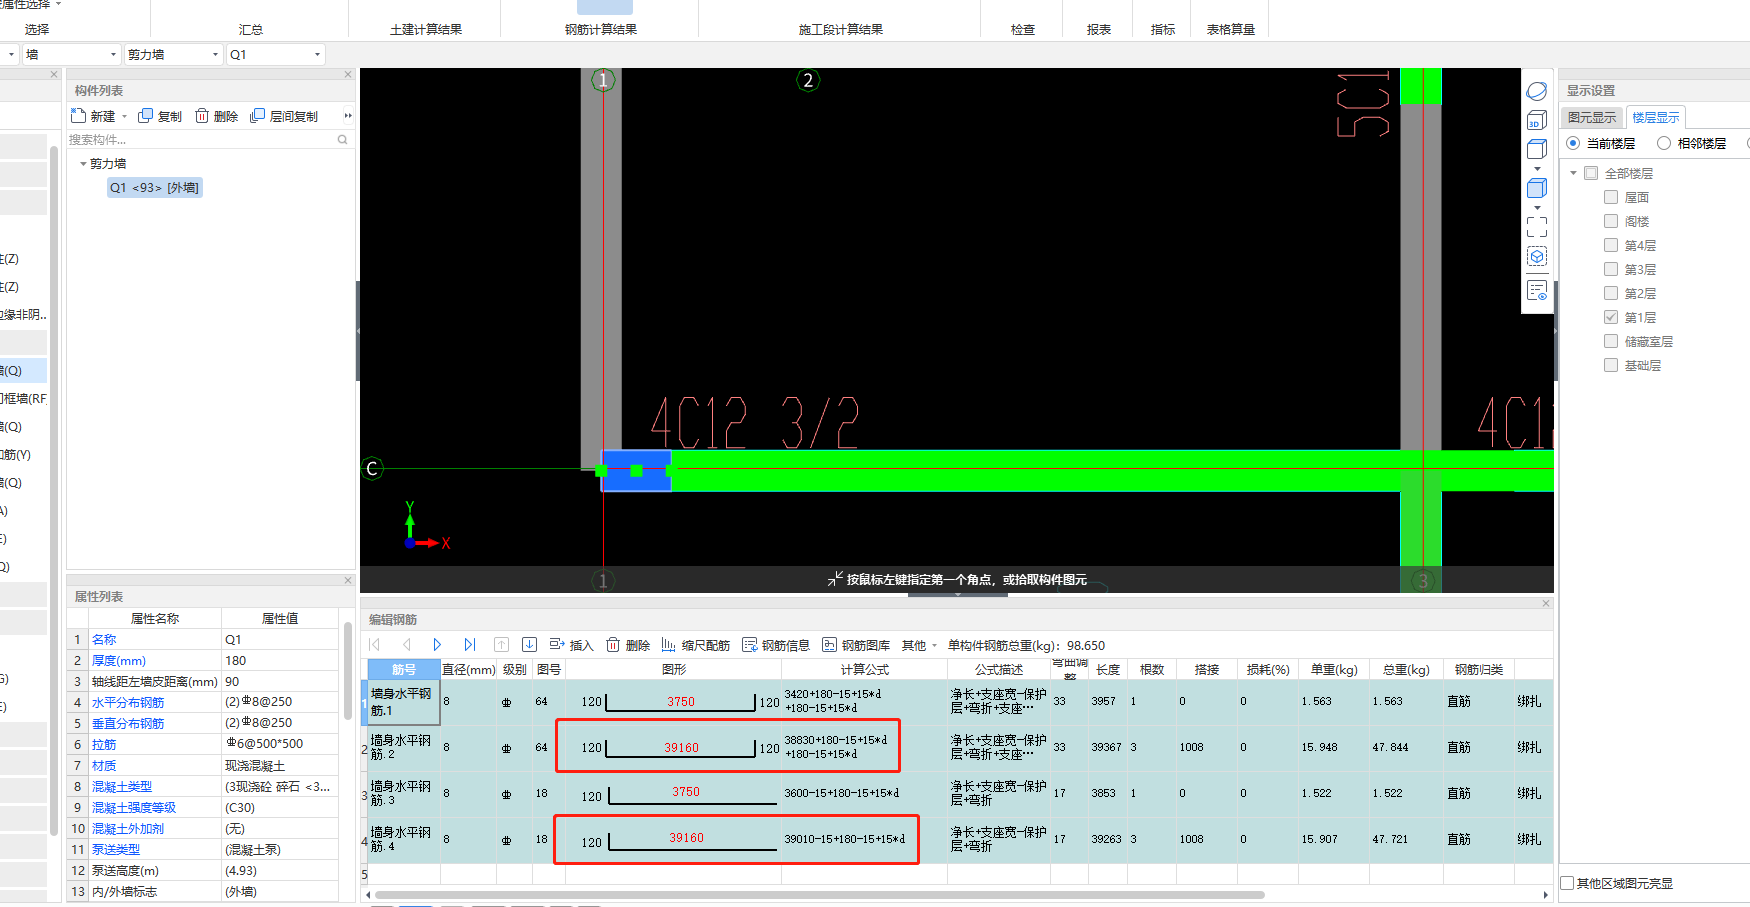The height and width of the screenshot is (907, 1750).
Task: Open the 施工段计算结果 ribbon group
Action: (x=841, y=29)
